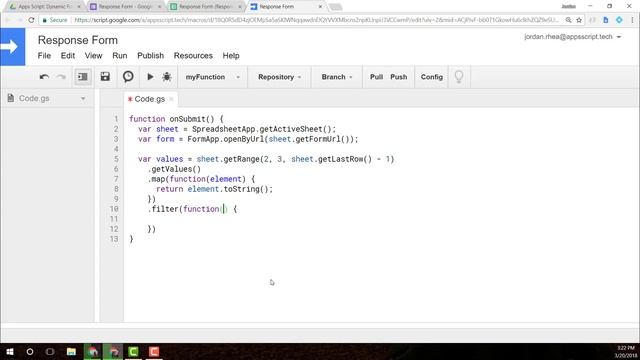
Task: Select the Code.gs editor tab
Action: (x=149, y=99)
